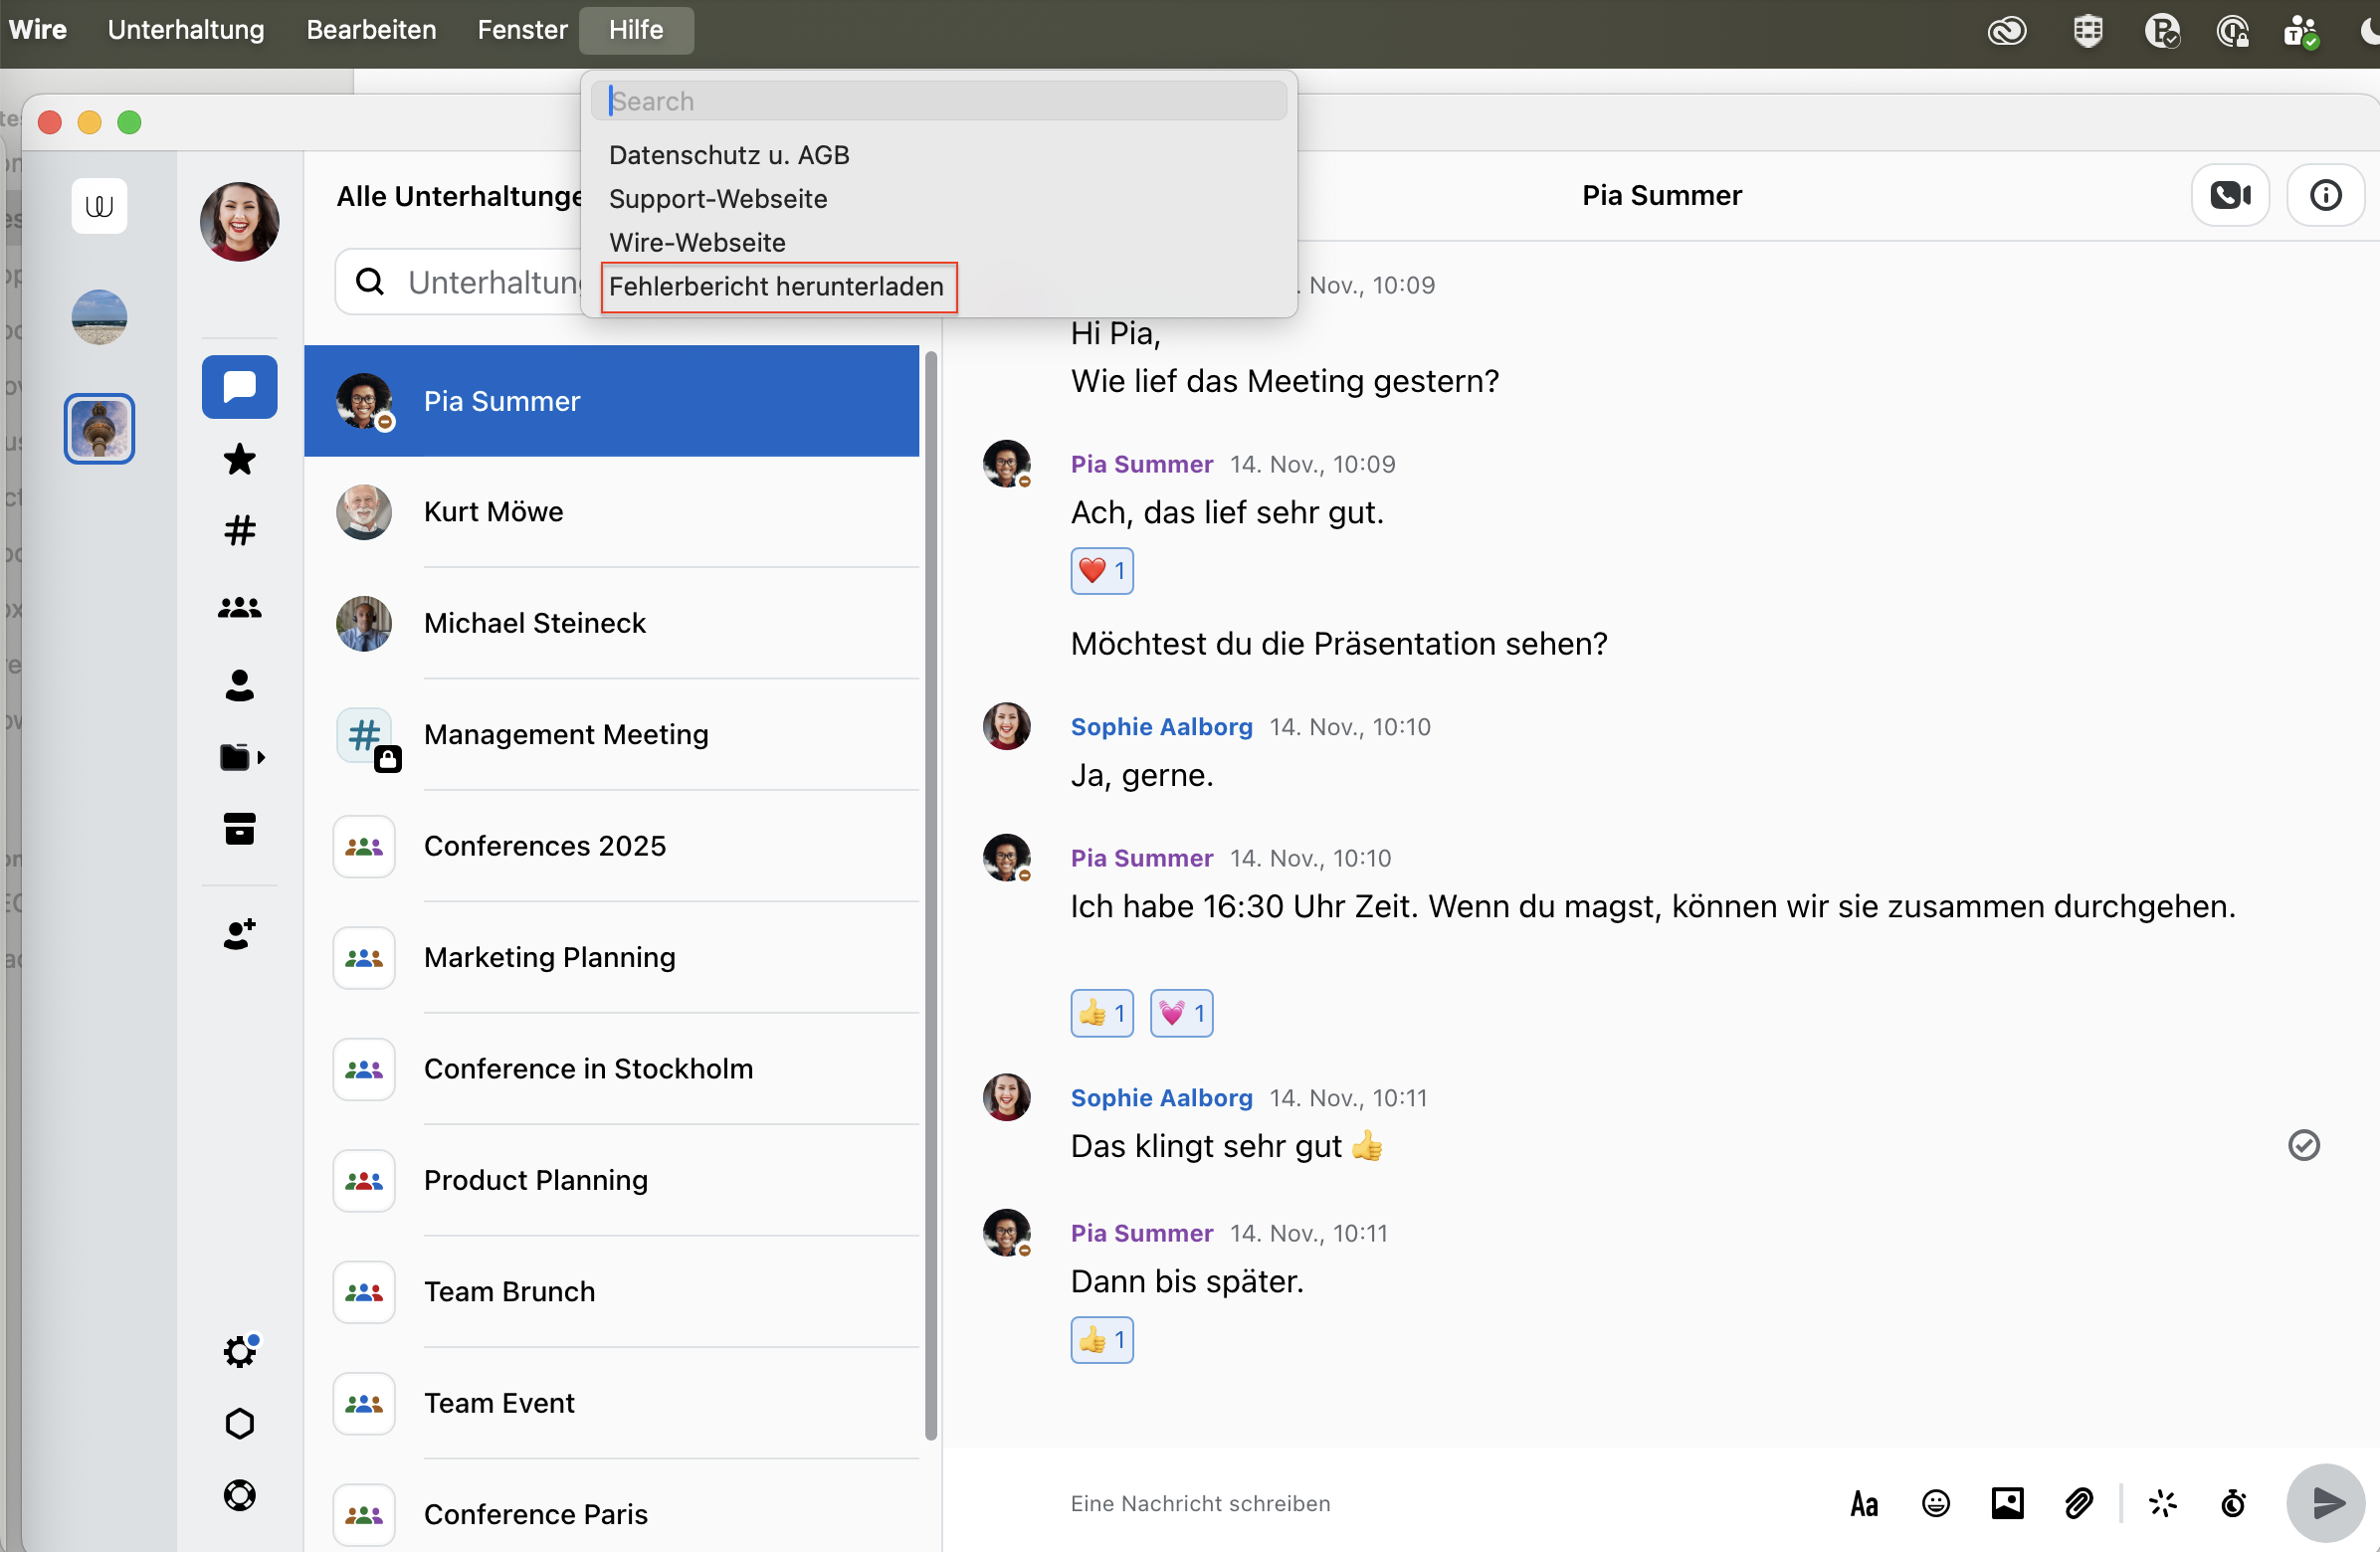Screen dimensions: 2380x1552
Task: Open the Pia Summer conversation
Action: click(611, 401)
